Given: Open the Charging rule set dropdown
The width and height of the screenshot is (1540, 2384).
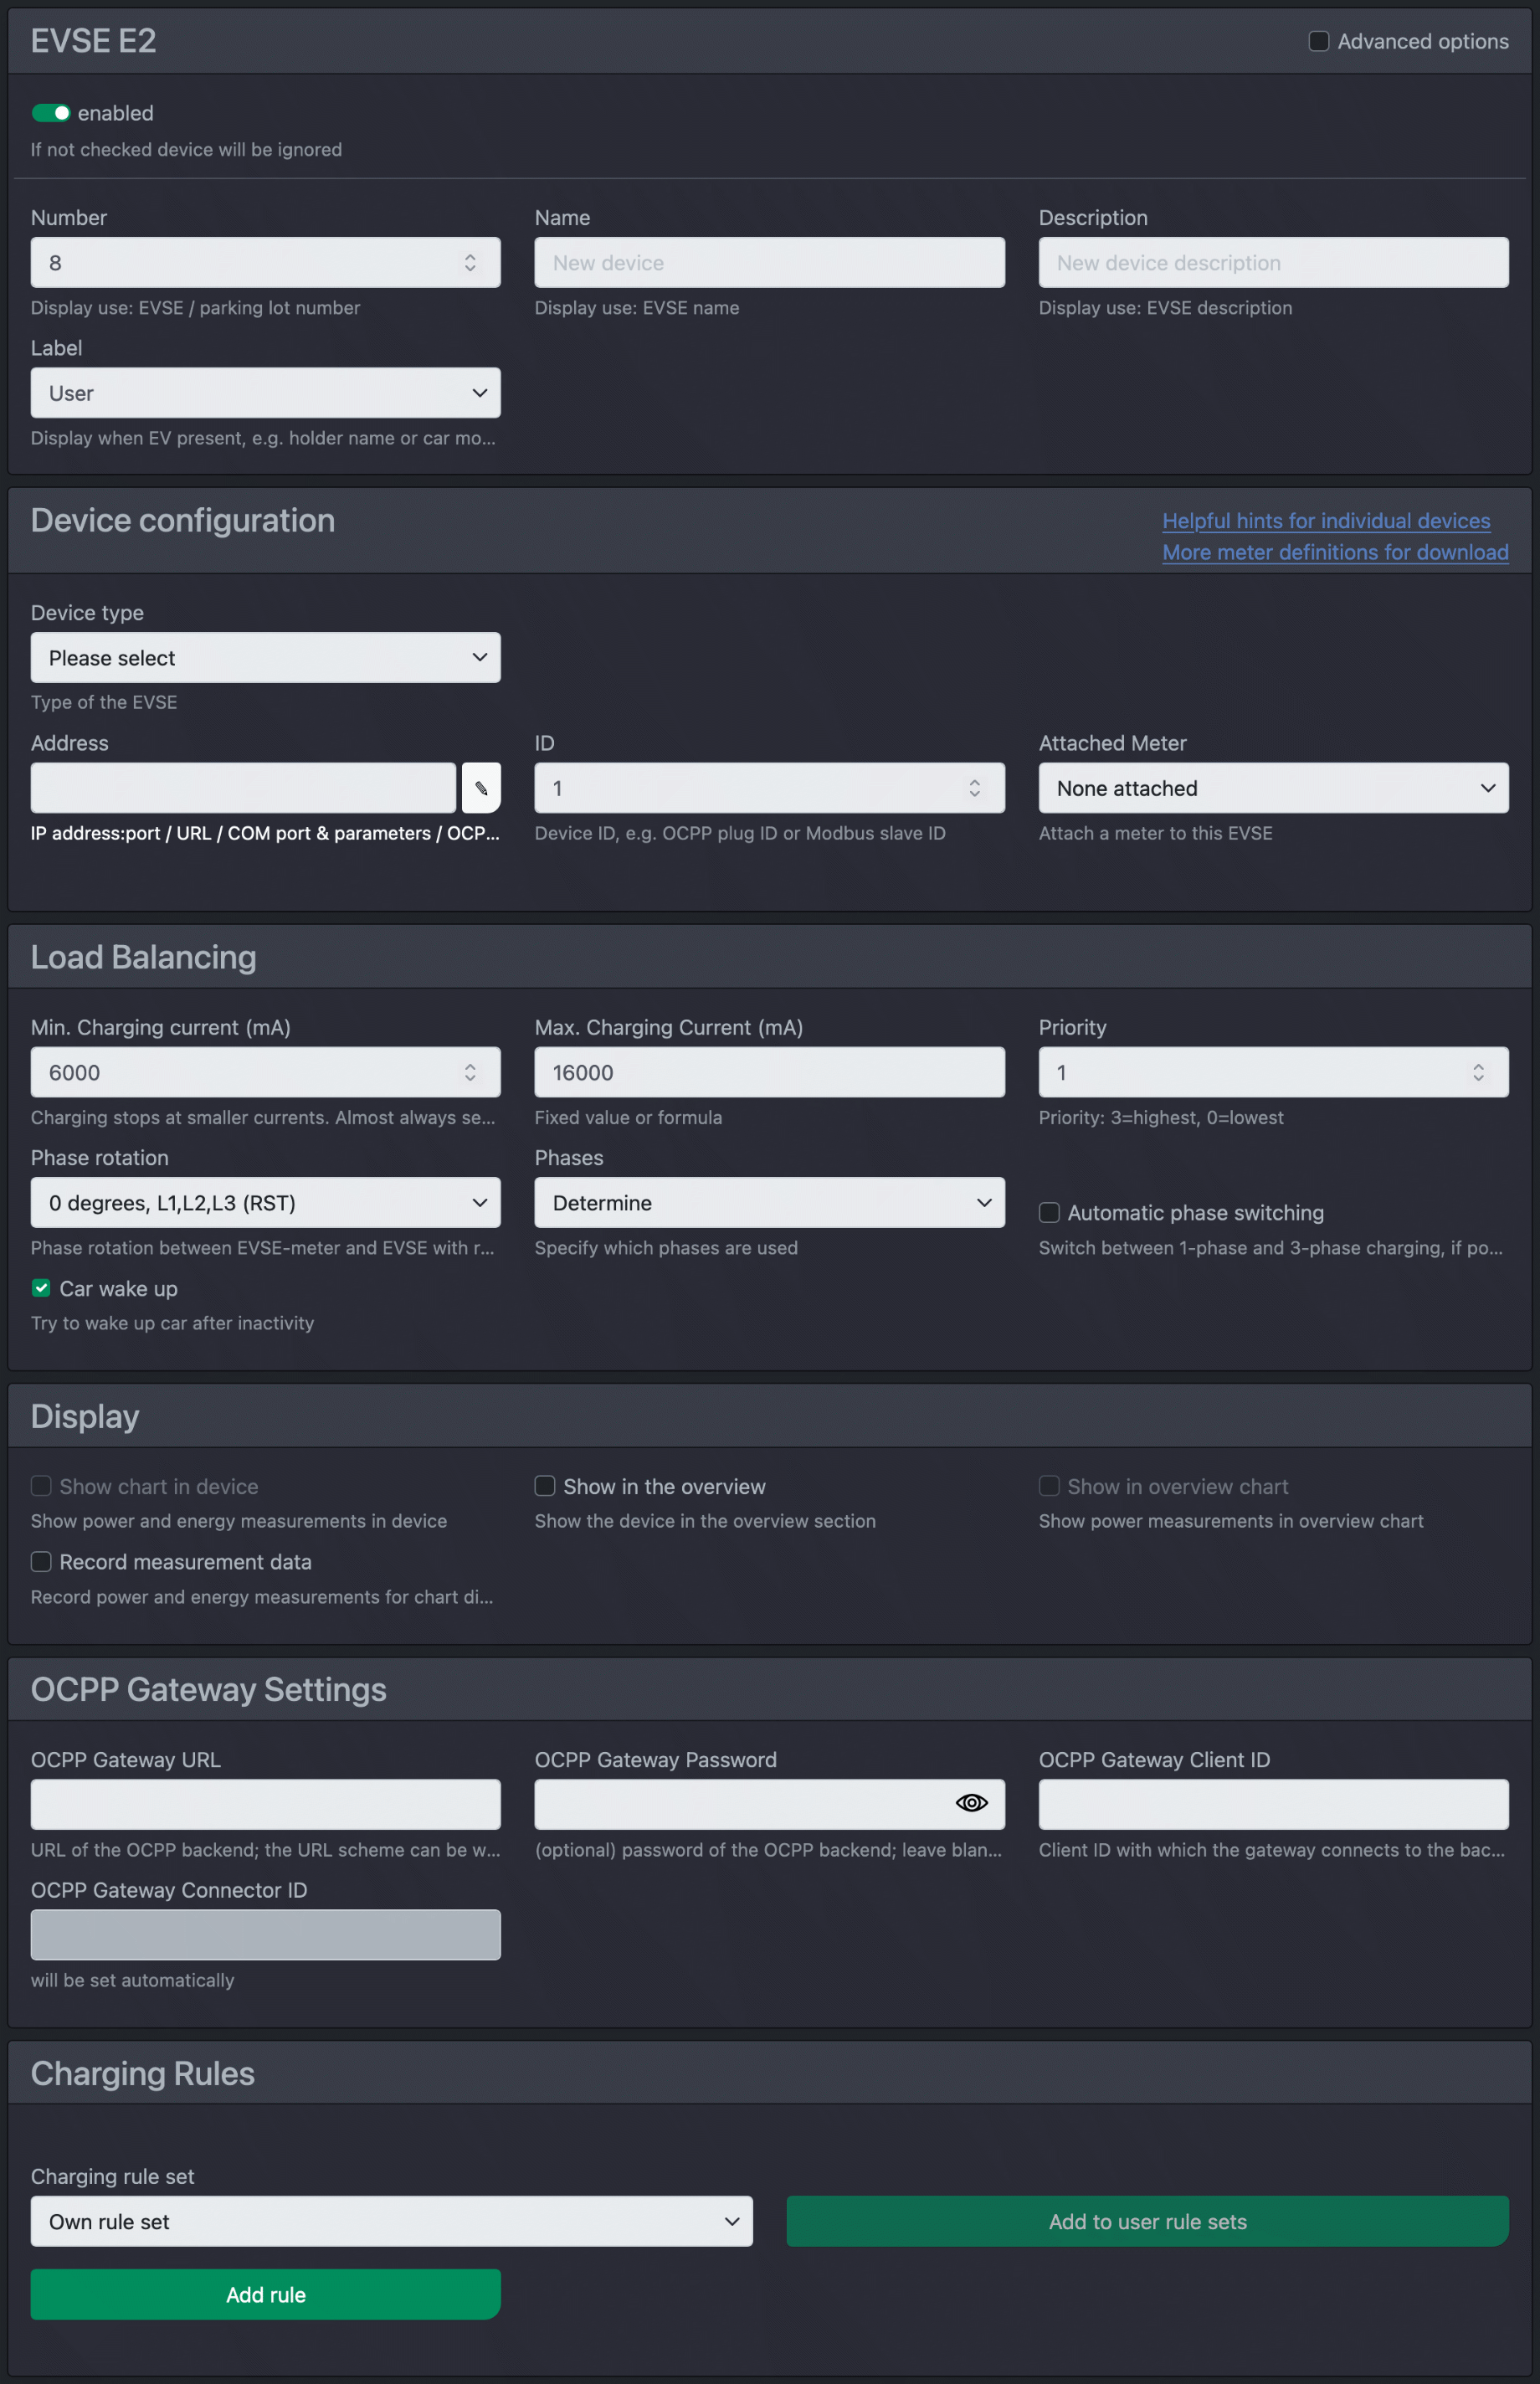Looking at the screenshot, I should click(390, 2221).
